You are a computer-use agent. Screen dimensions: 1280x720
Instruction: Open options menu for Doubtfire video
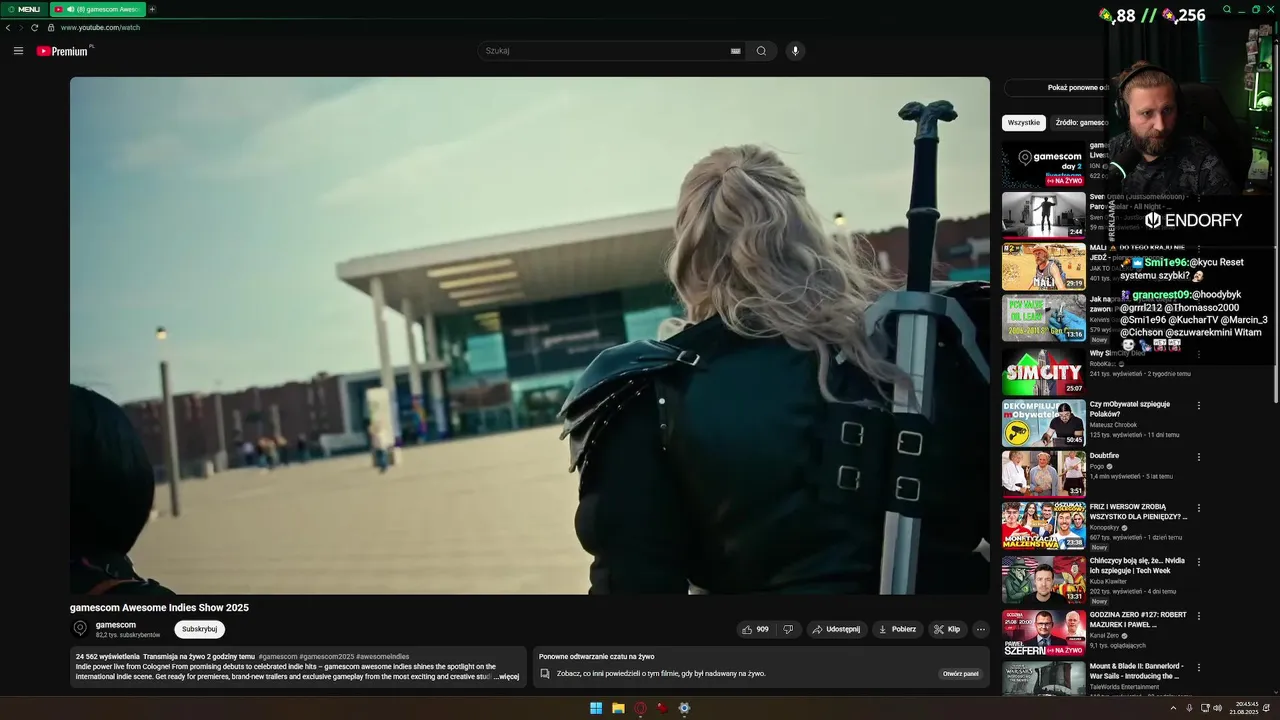[1199, 456]
